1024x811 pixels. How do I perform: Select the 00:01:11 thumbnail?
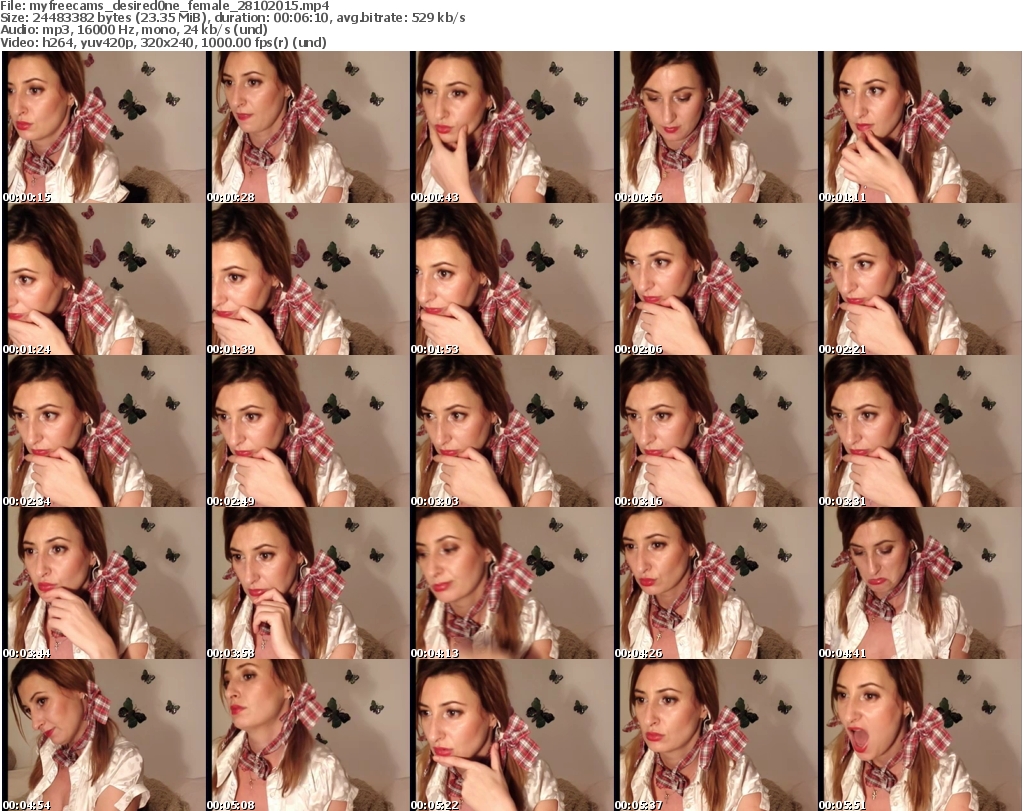920,127
